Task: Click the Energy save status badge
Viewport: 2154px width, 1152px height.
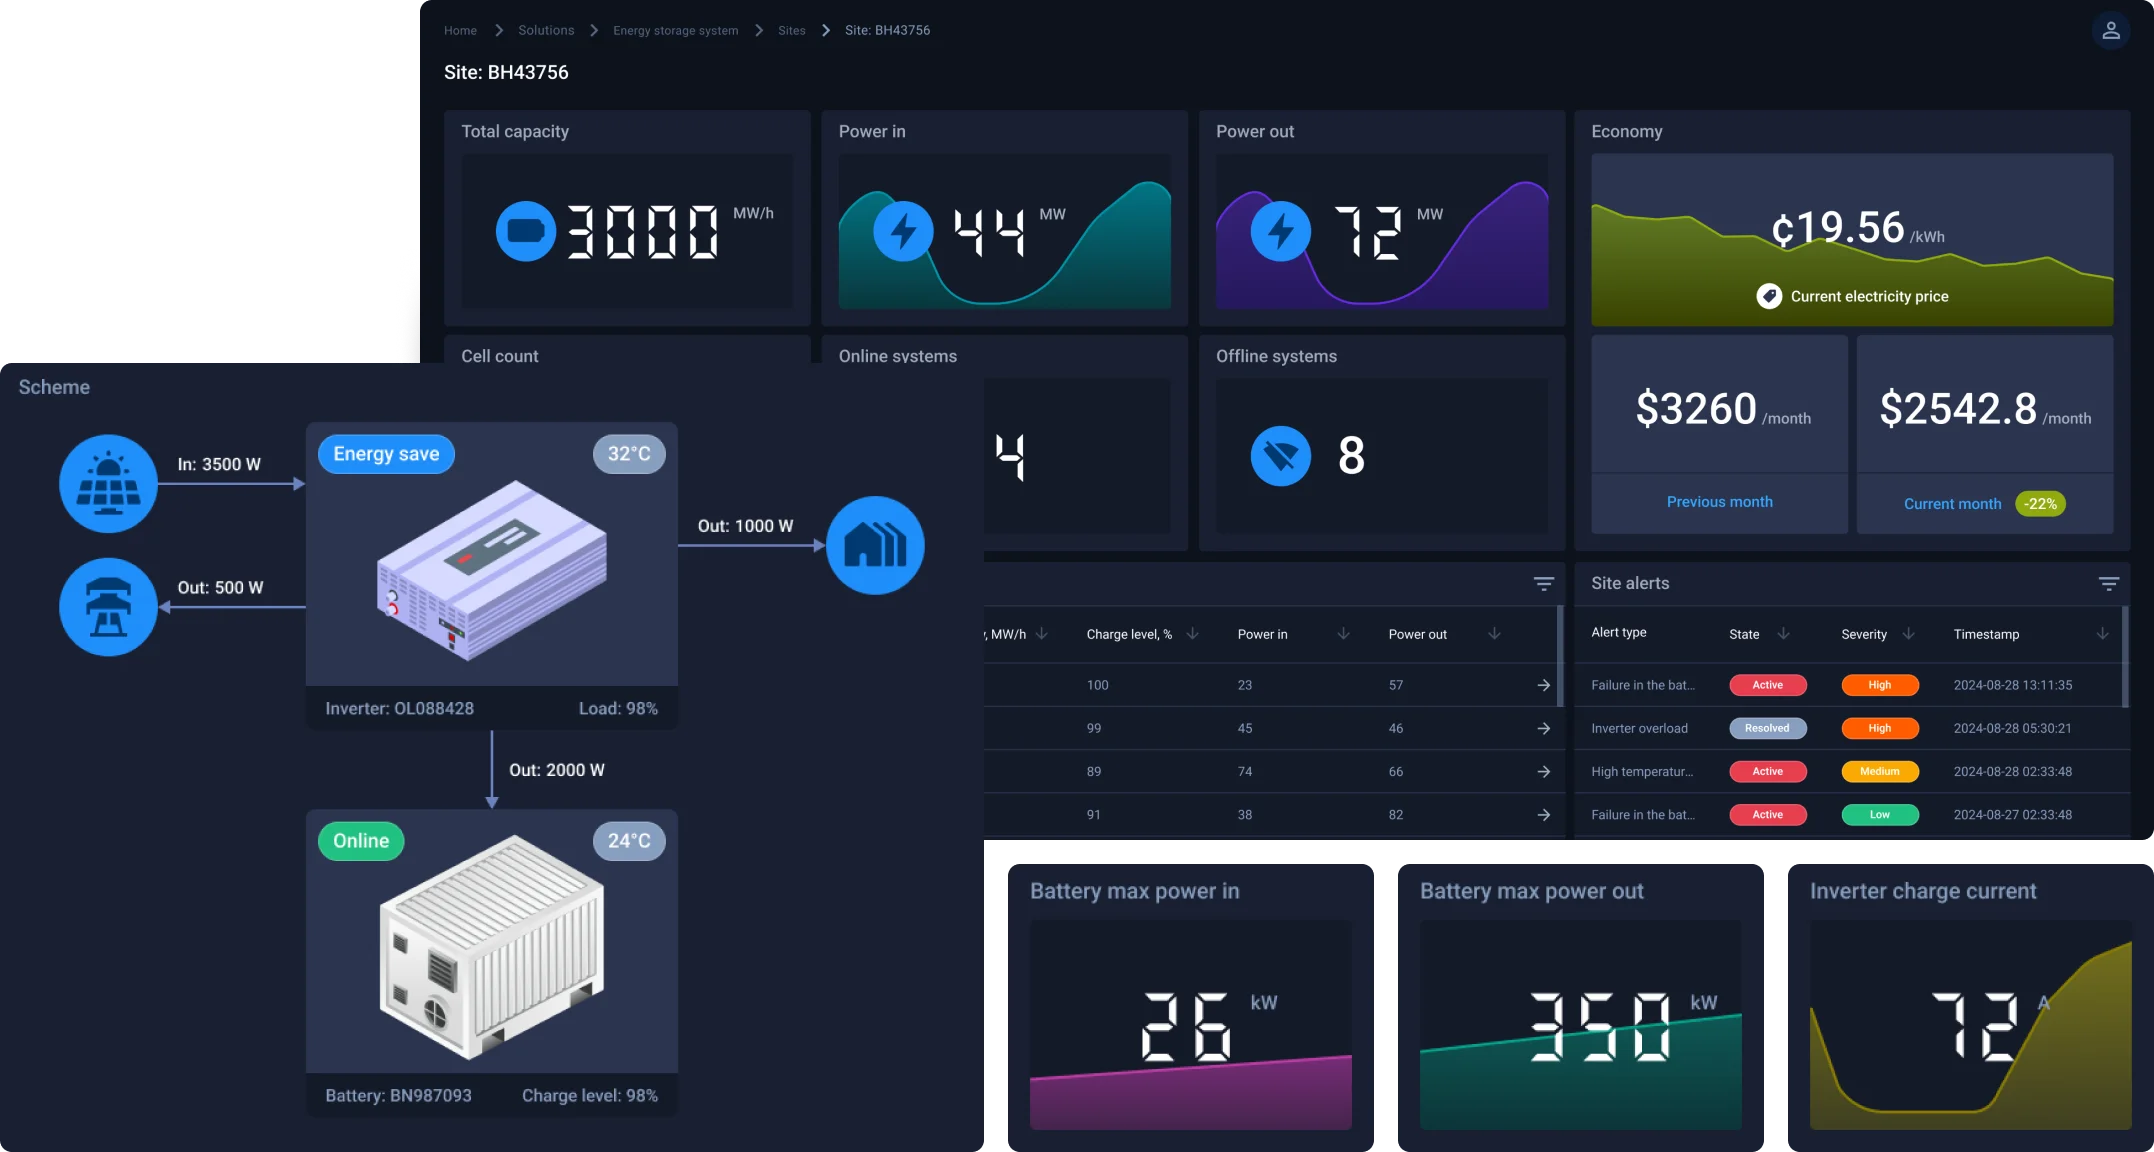Action: (x=386, y=454)
